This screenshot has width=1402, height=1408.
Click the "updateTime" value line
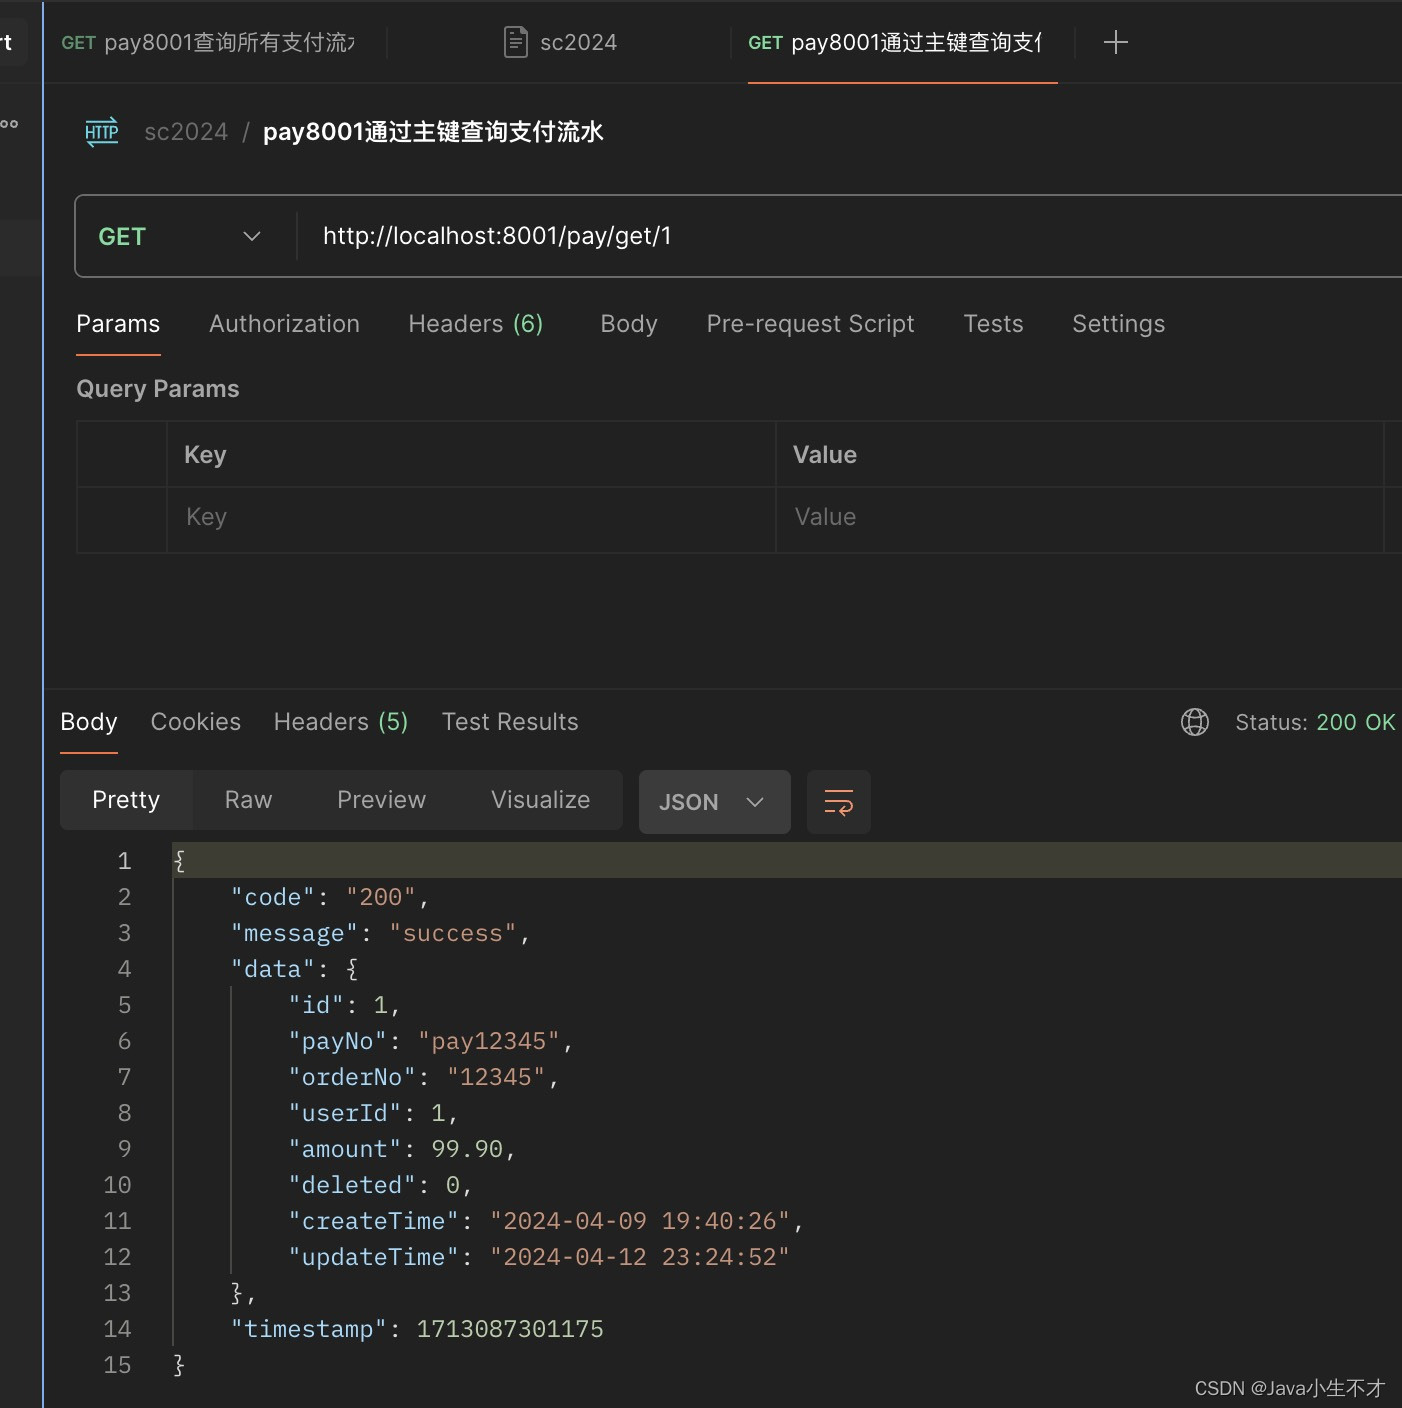(538, 1257)
